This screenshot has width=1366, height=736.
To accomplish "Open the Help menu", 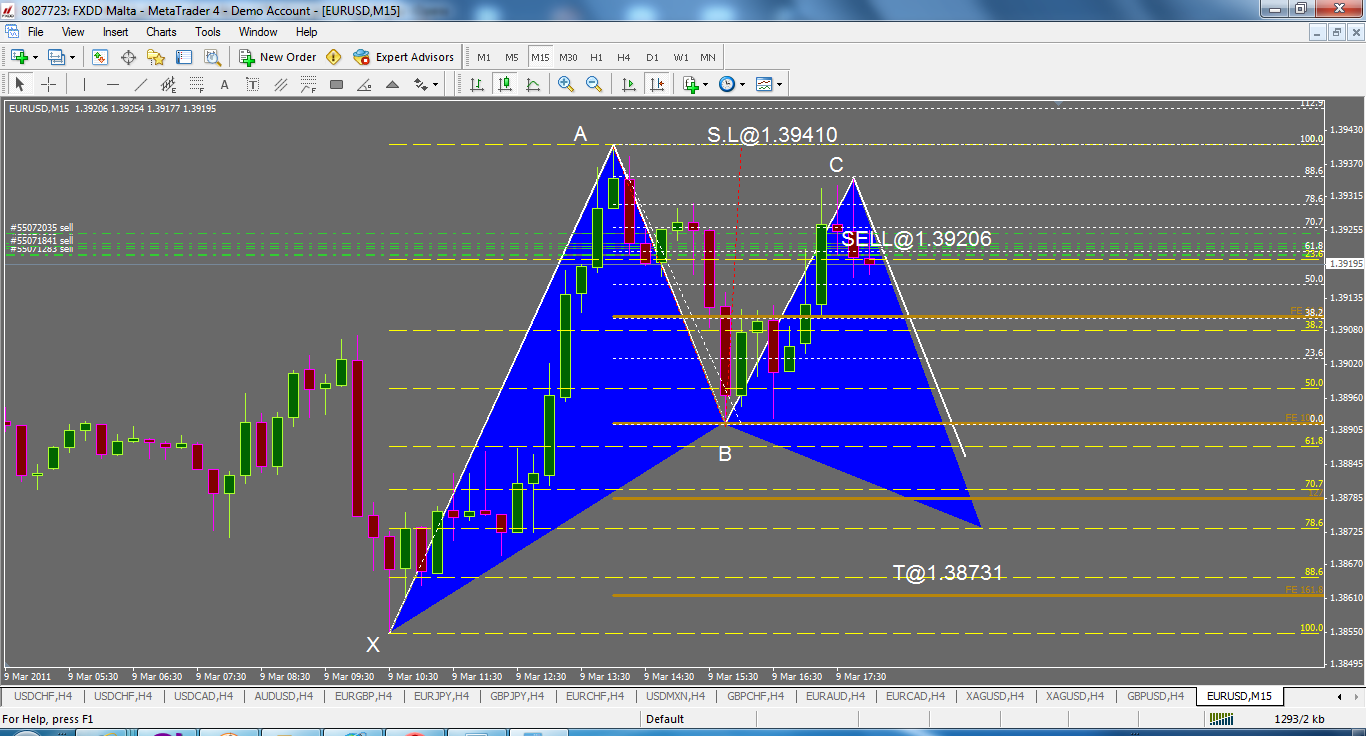I will click(x=306, y=32).
